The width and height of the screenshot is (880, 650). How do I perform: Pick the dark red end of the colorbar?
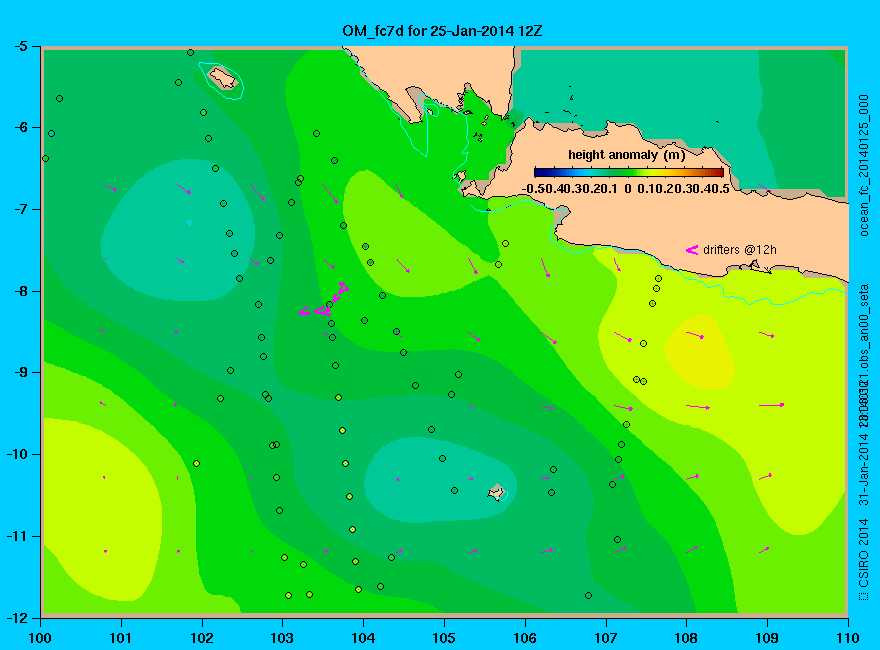(x=719, y=172)
